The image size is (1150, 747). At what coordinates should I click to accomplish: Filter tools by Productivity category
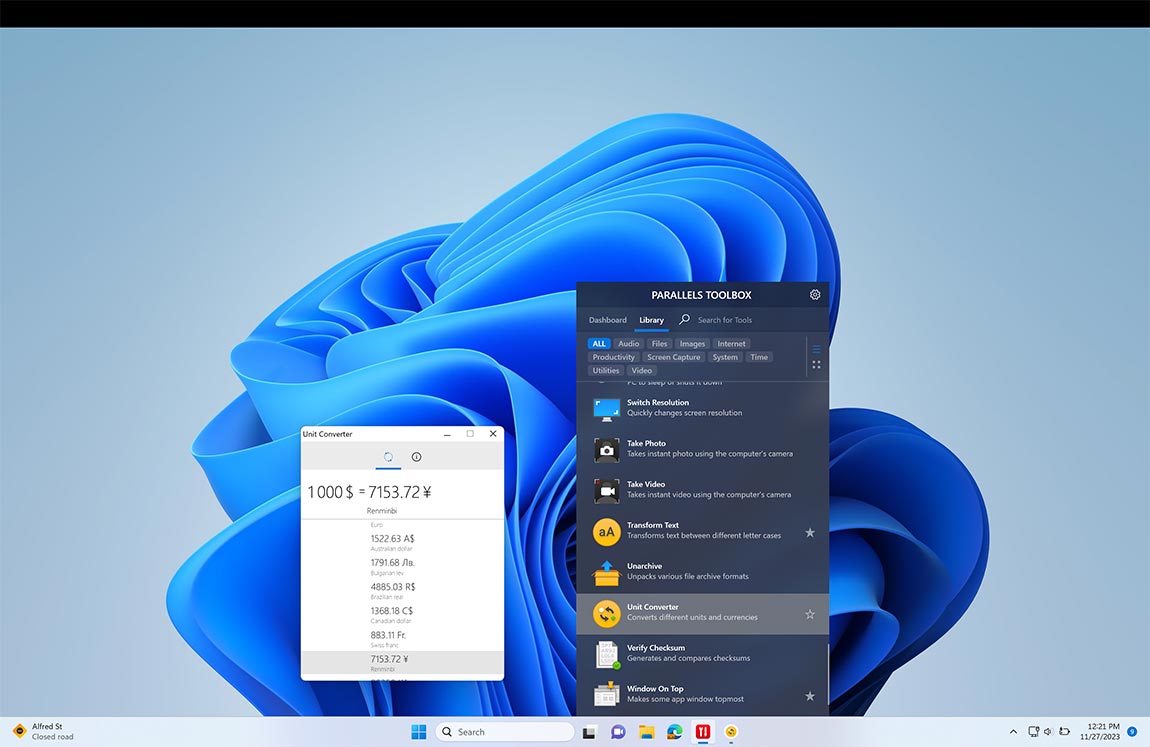[x=613, y=357]
